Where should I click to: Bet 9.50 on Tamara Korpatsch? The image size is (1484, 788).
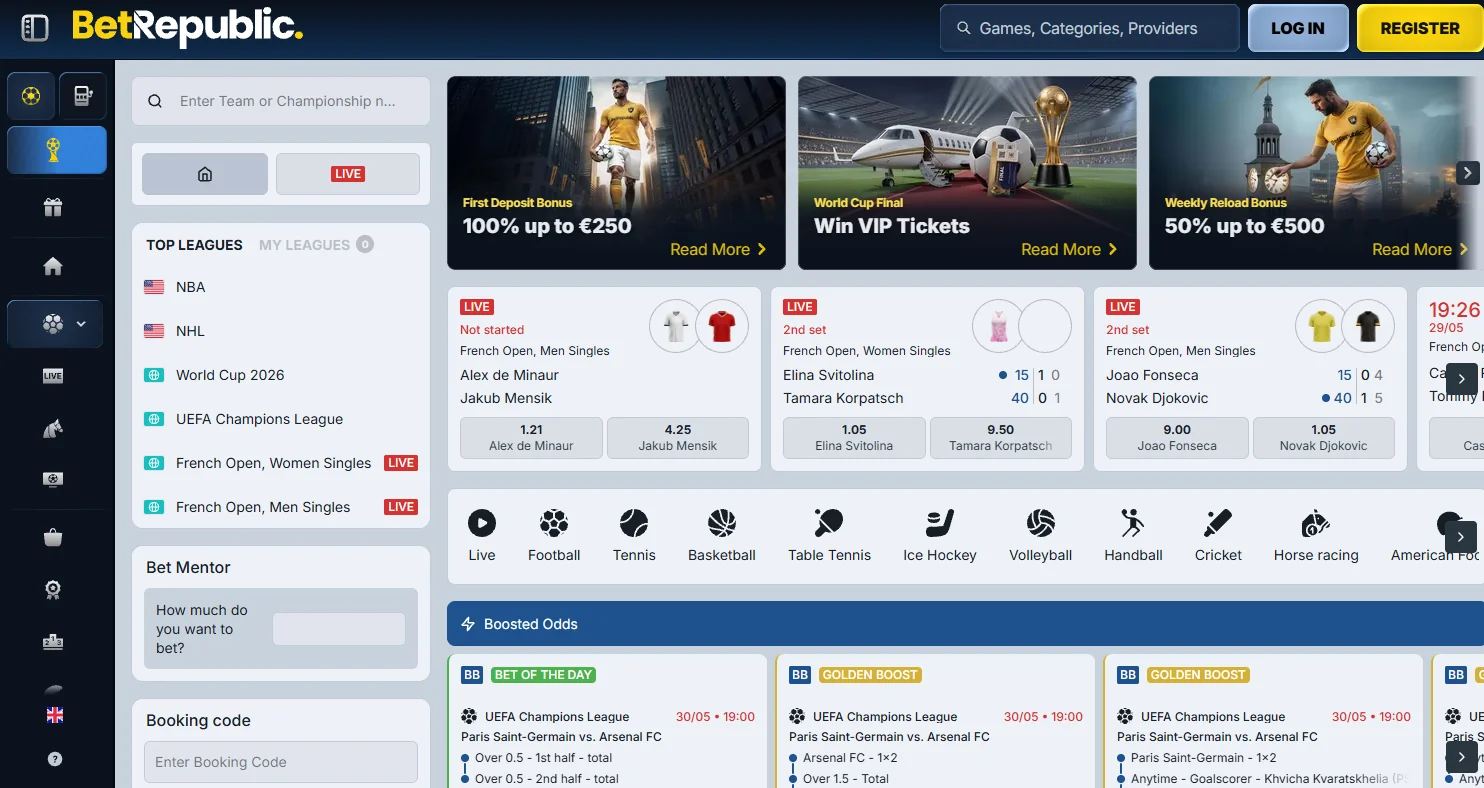pyautogui.click(x=1001, y=437)
